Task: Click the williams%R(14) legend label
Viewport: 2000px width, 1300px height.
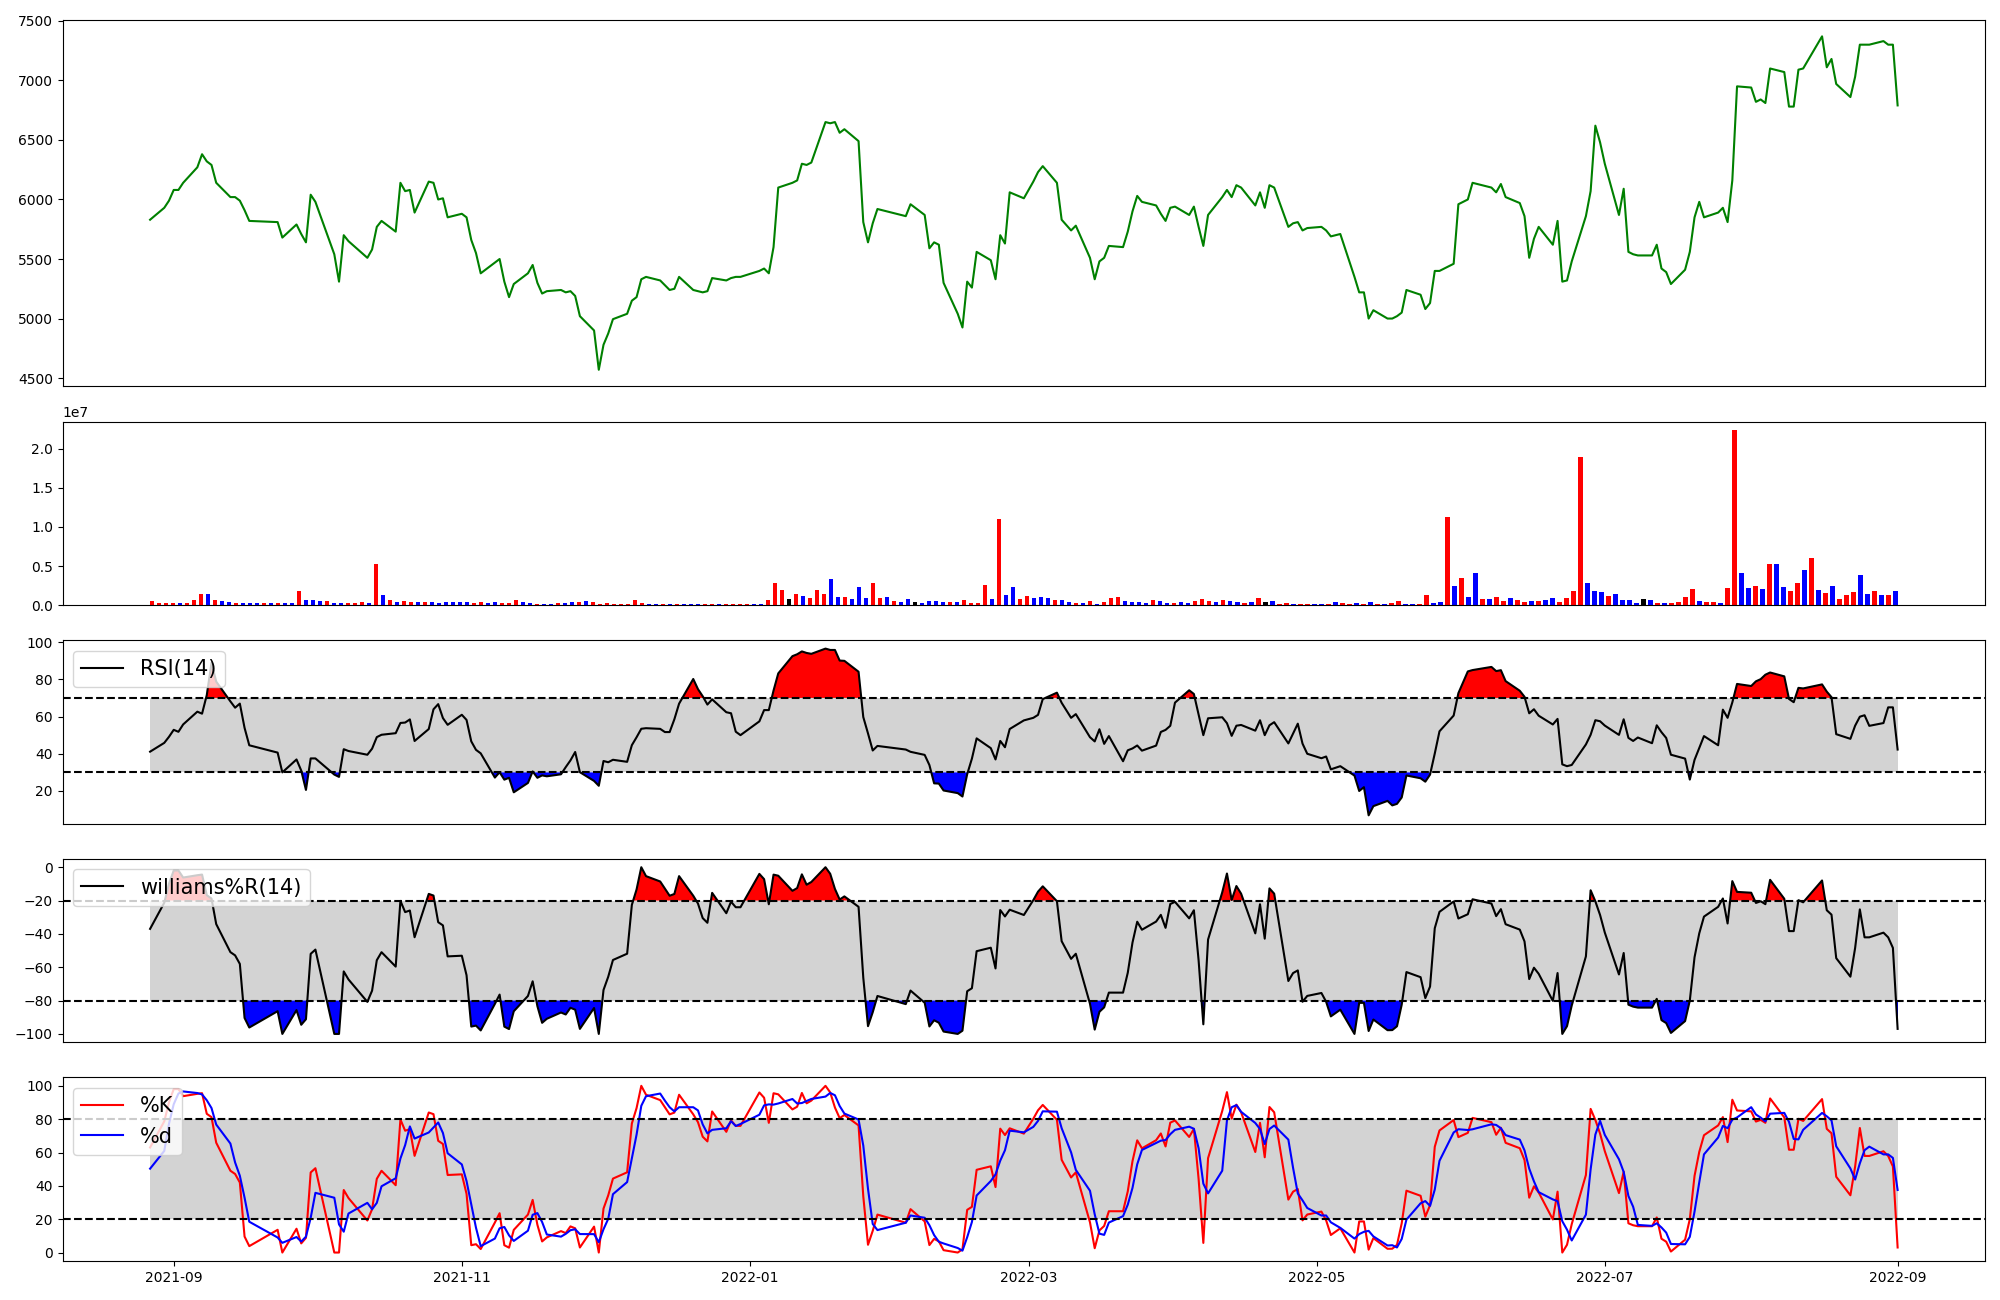Action: (x=220, y=886)
